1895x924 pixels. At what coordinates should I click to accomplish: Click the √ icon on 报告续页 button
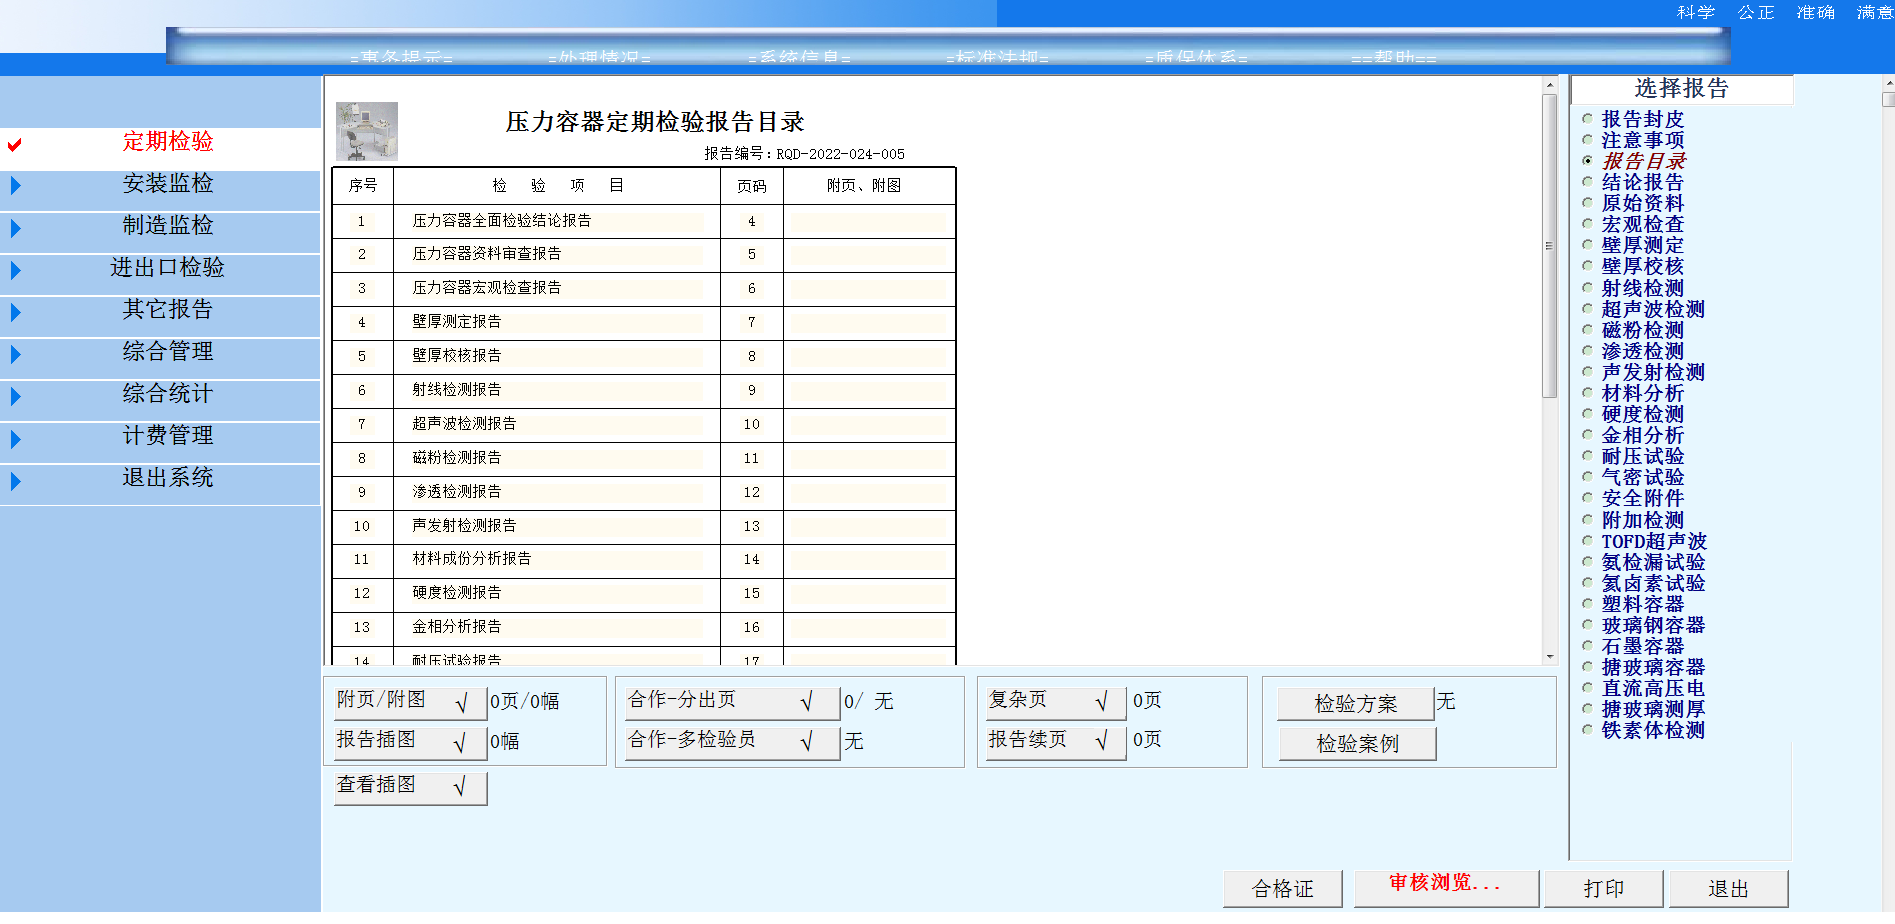pos(1104,742)
